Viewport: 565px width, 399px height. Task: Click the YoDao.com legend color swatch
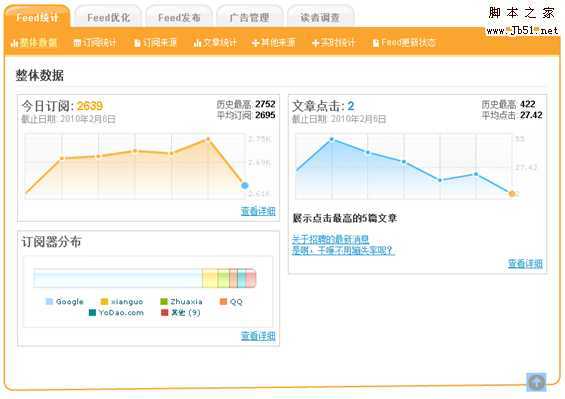click(92, 312)
